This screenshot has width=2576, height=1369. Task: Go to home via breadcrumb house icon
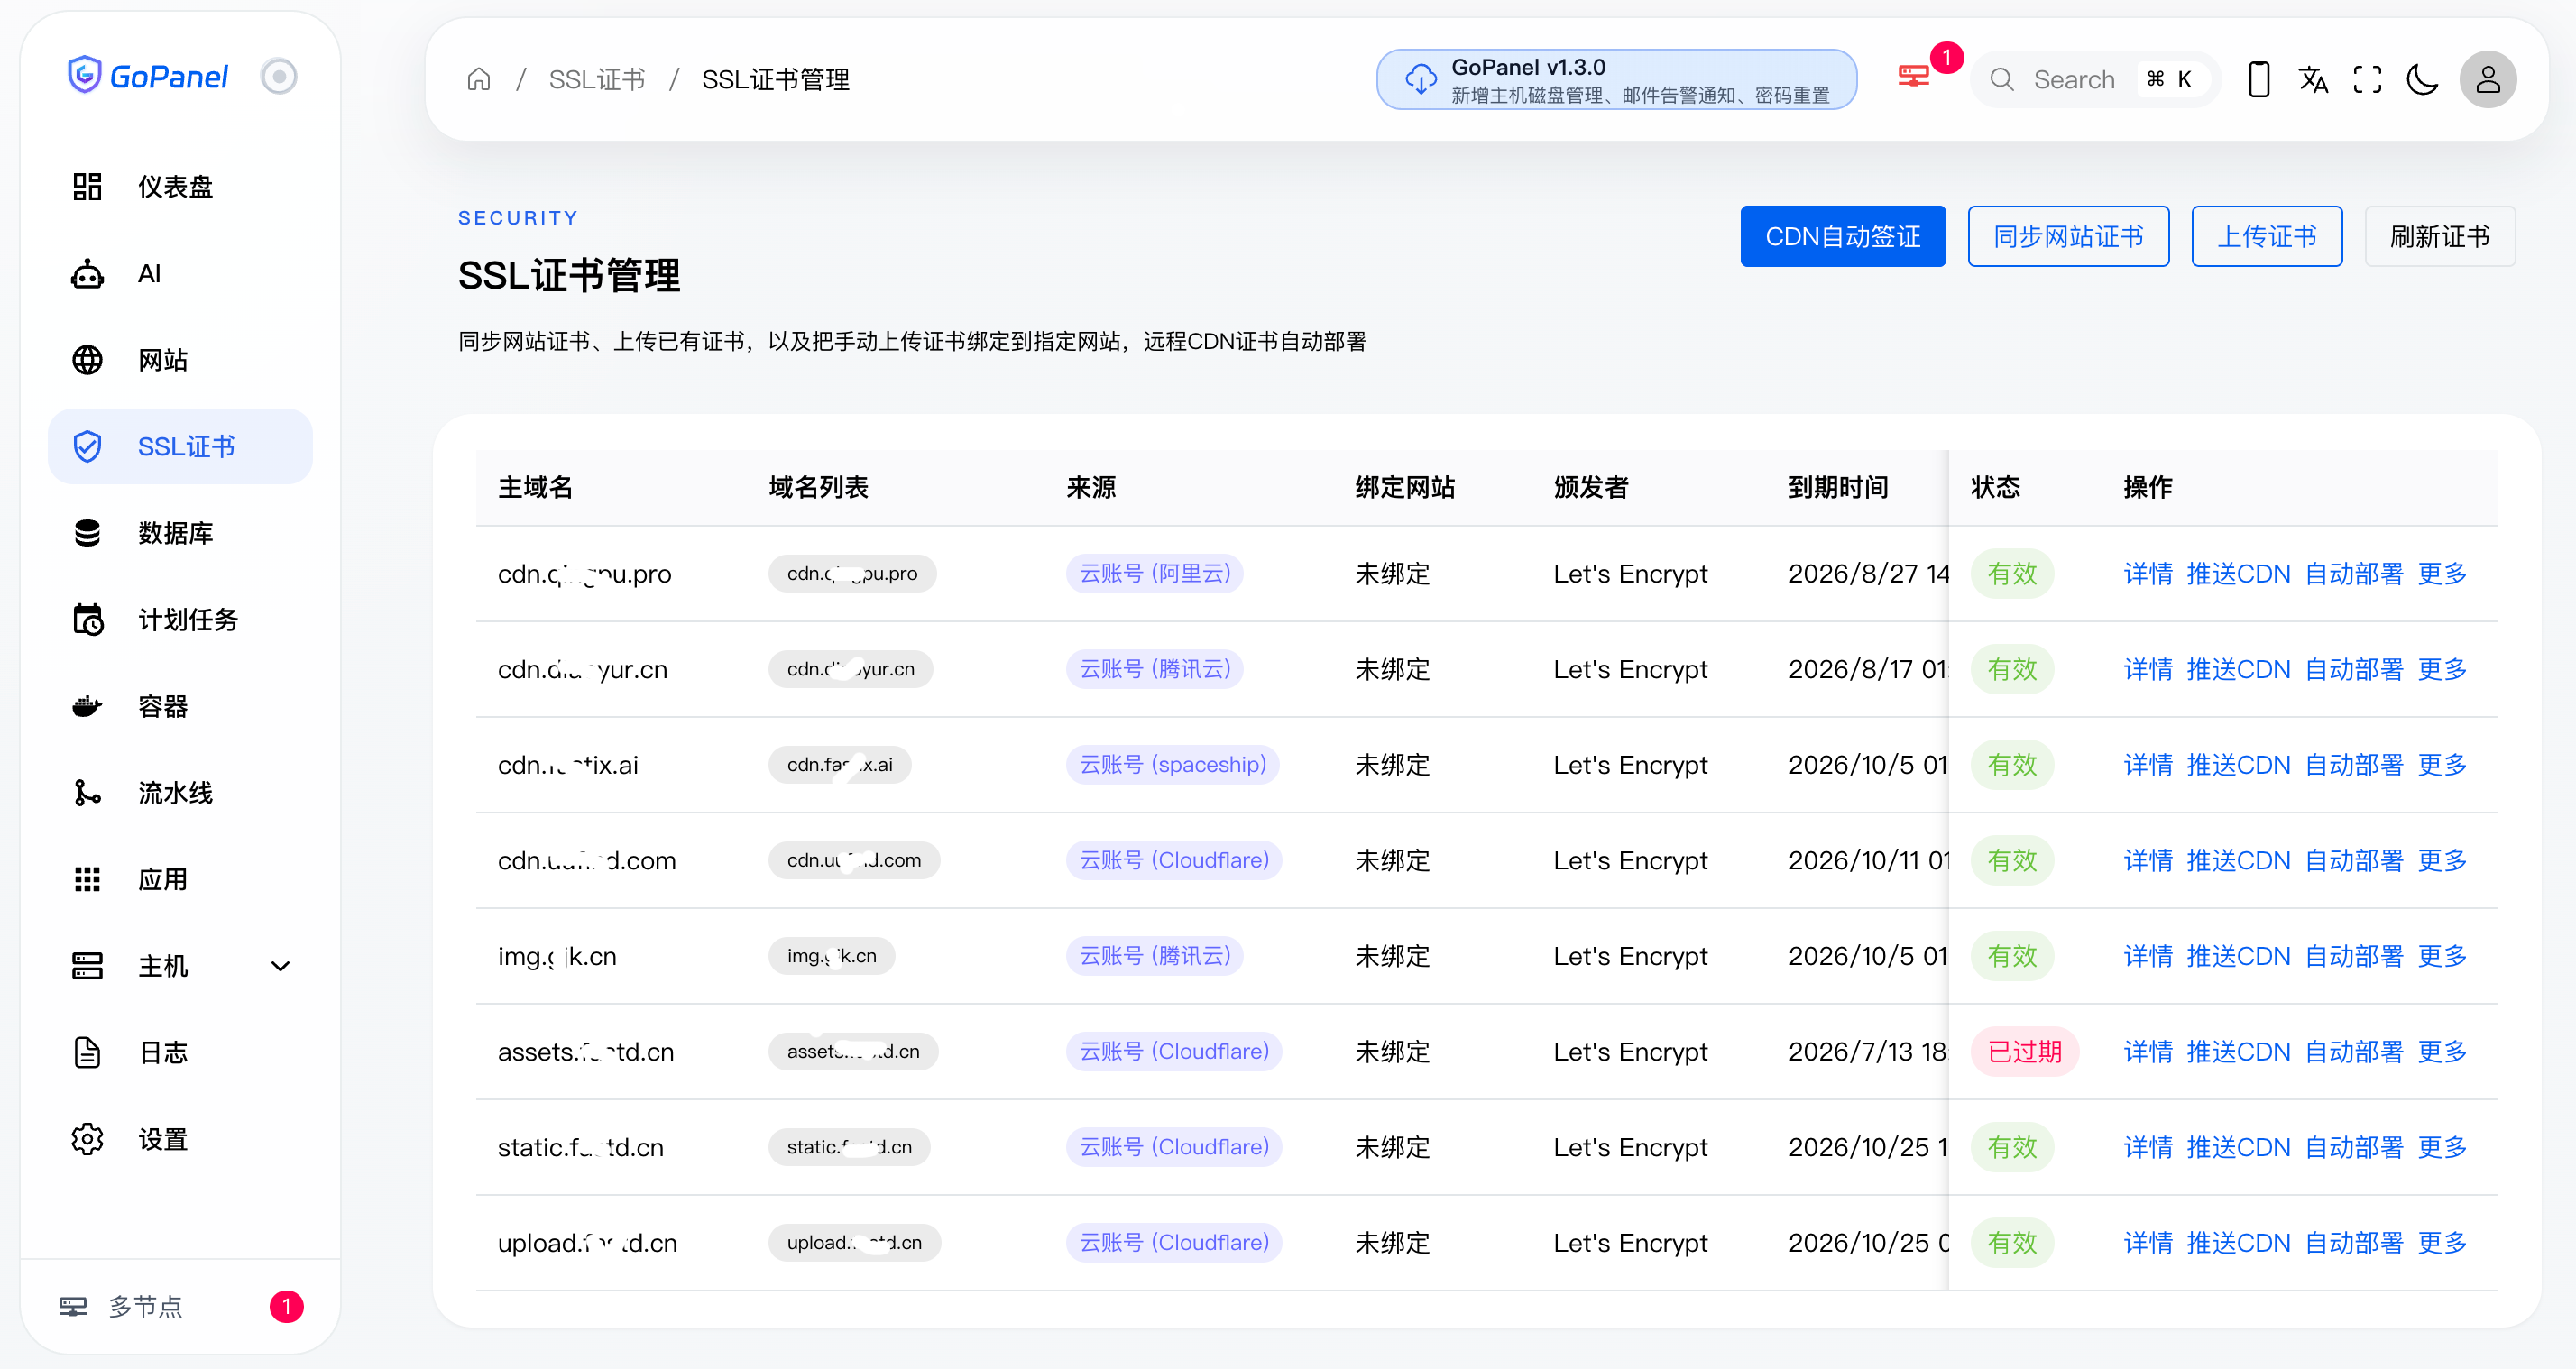(x=479, y=79)
